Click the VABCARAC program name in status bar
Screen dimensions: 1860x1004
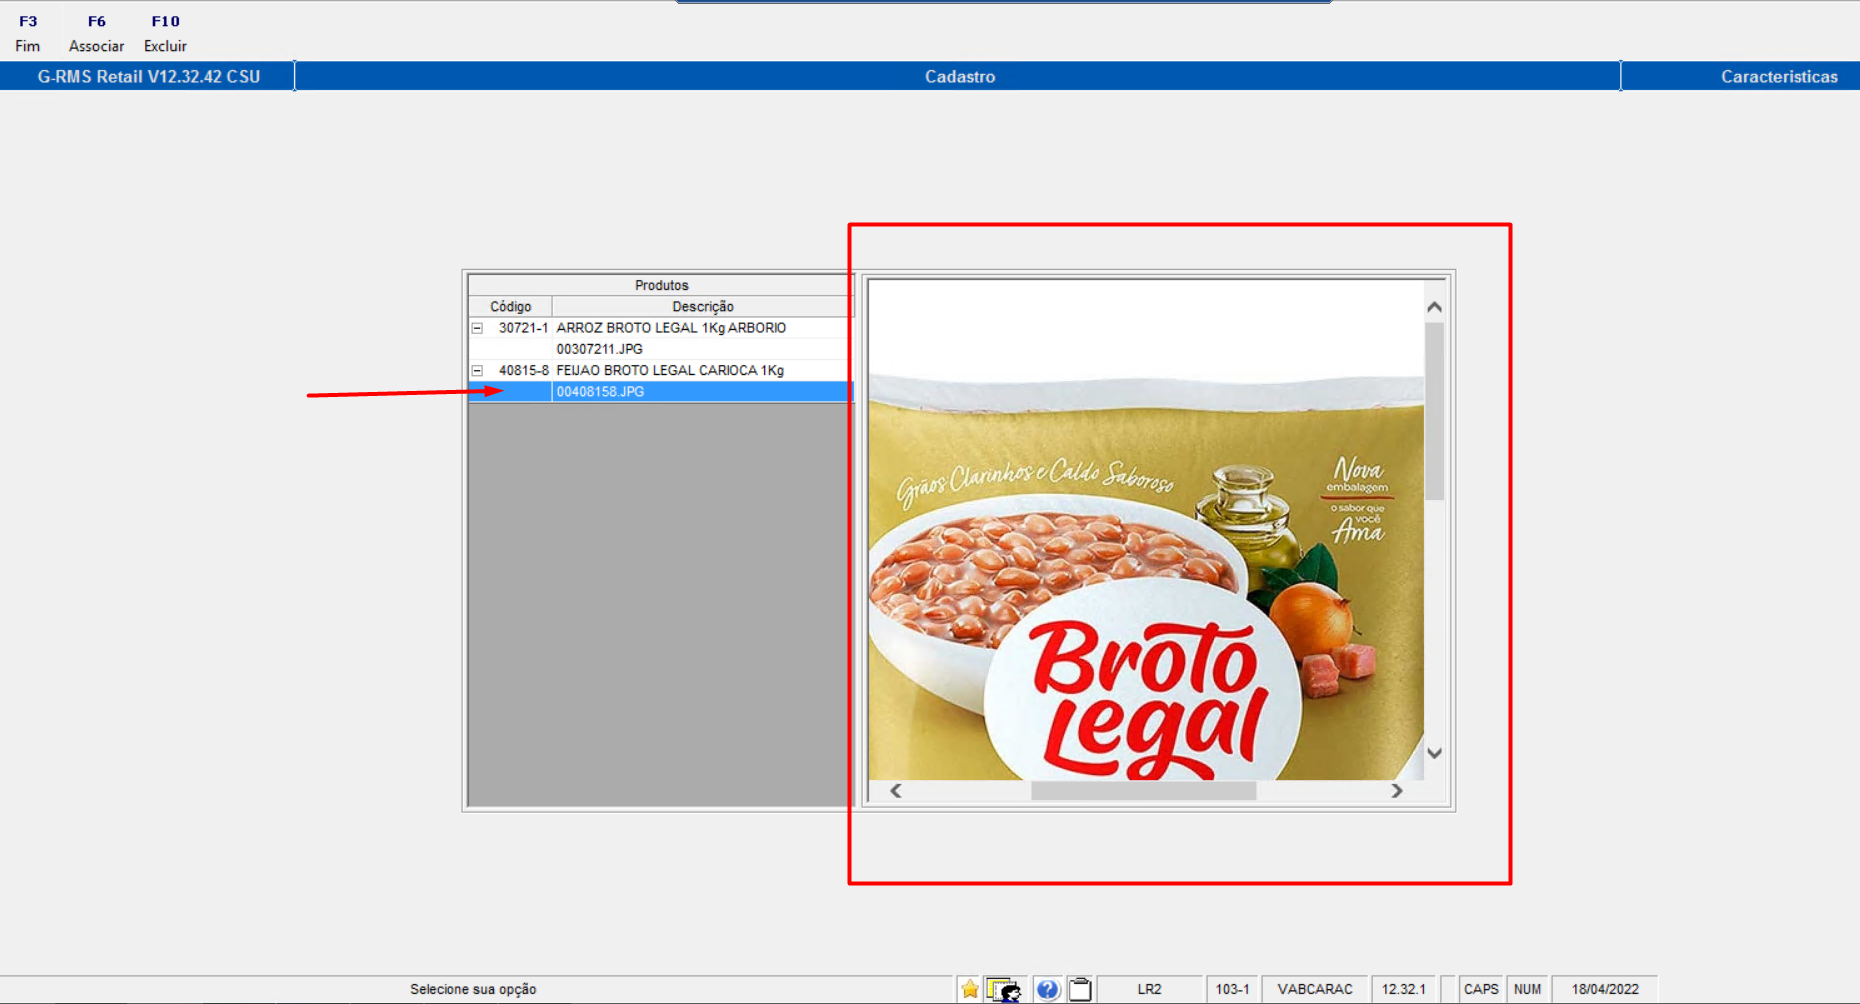click(1315, 989)
